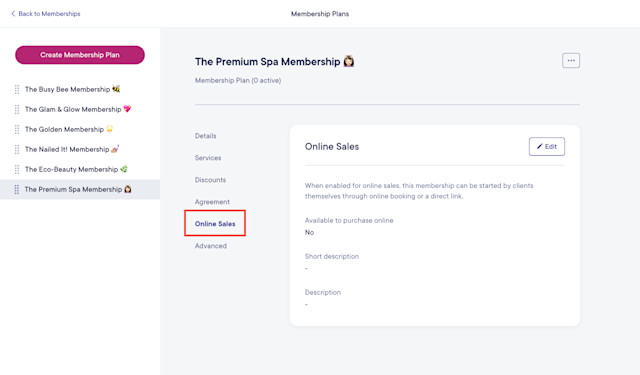Open the Advanced section
Viewport: 640px width, 375px height.
click(211, 246)
